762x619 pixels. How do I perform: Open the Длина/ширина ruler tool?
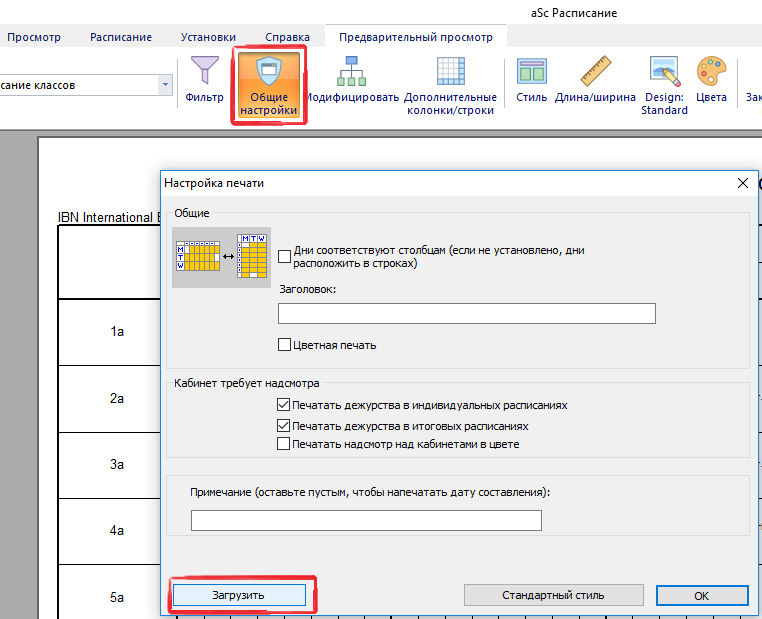coord(595,72)
